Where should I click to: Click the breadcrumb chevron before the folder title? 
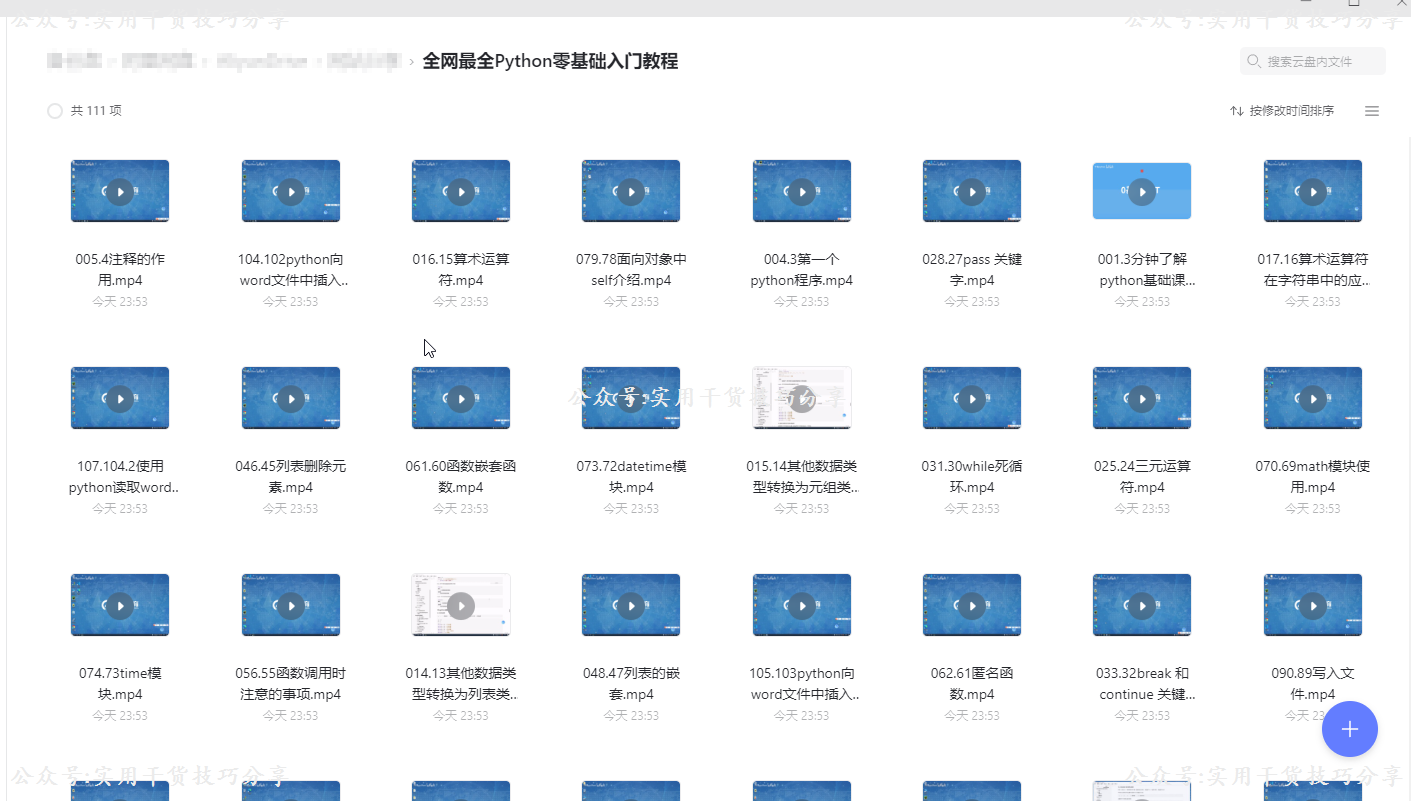click(x=410, y=60)
